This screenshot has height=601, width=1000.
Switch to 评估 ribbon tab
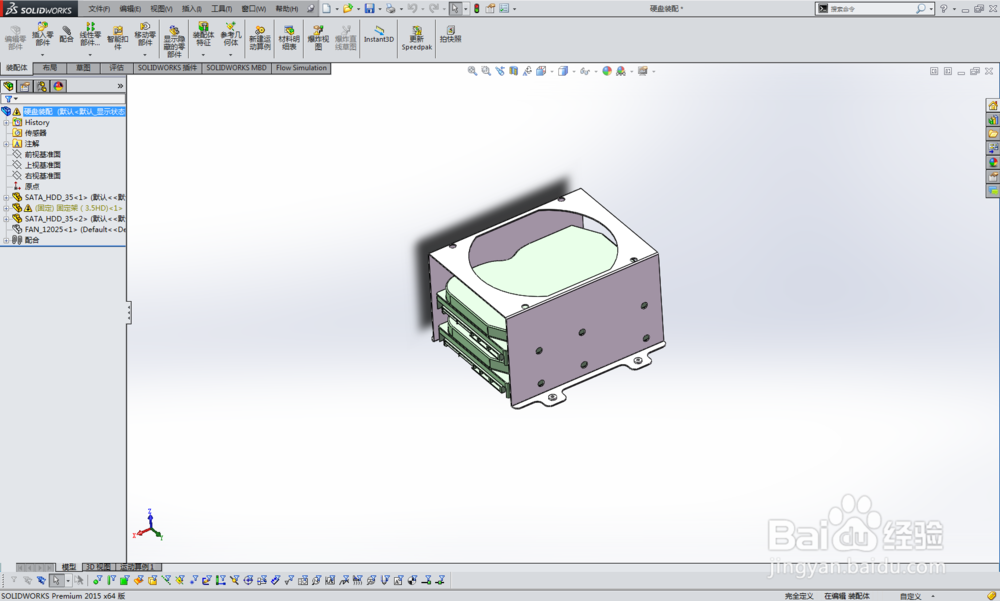[x=117, y=68]
